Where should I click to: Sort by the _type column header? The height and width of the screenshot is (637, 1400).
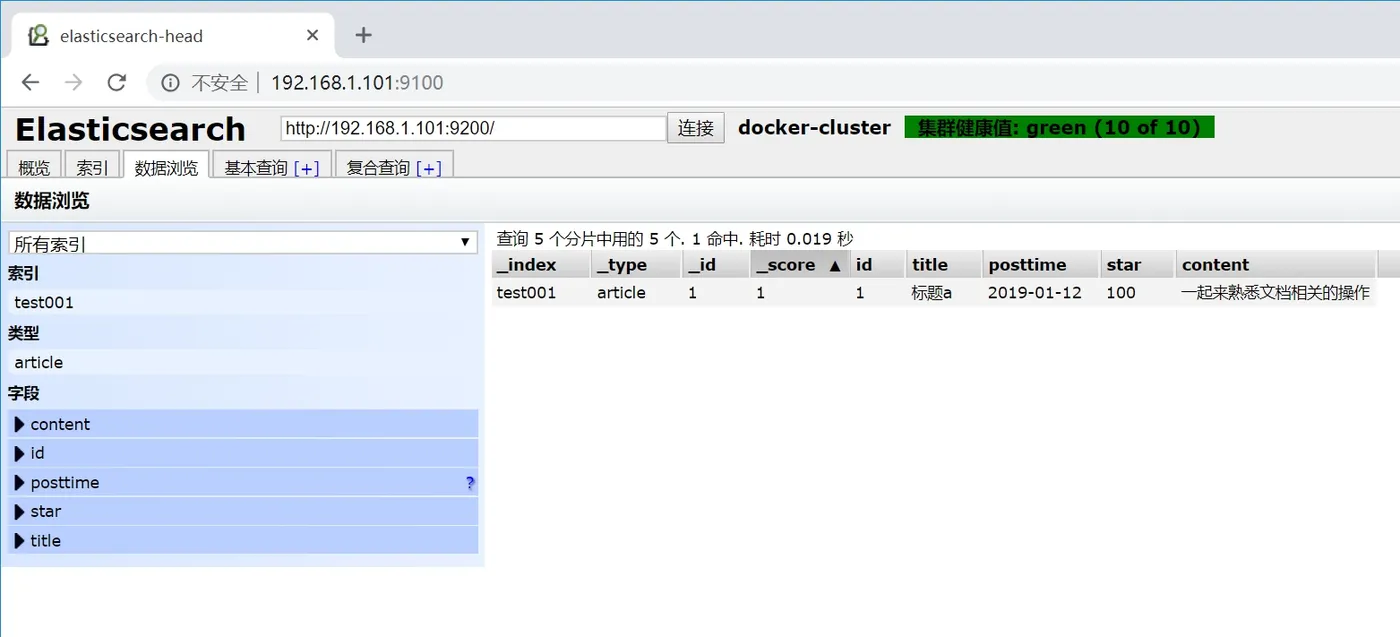636,265
